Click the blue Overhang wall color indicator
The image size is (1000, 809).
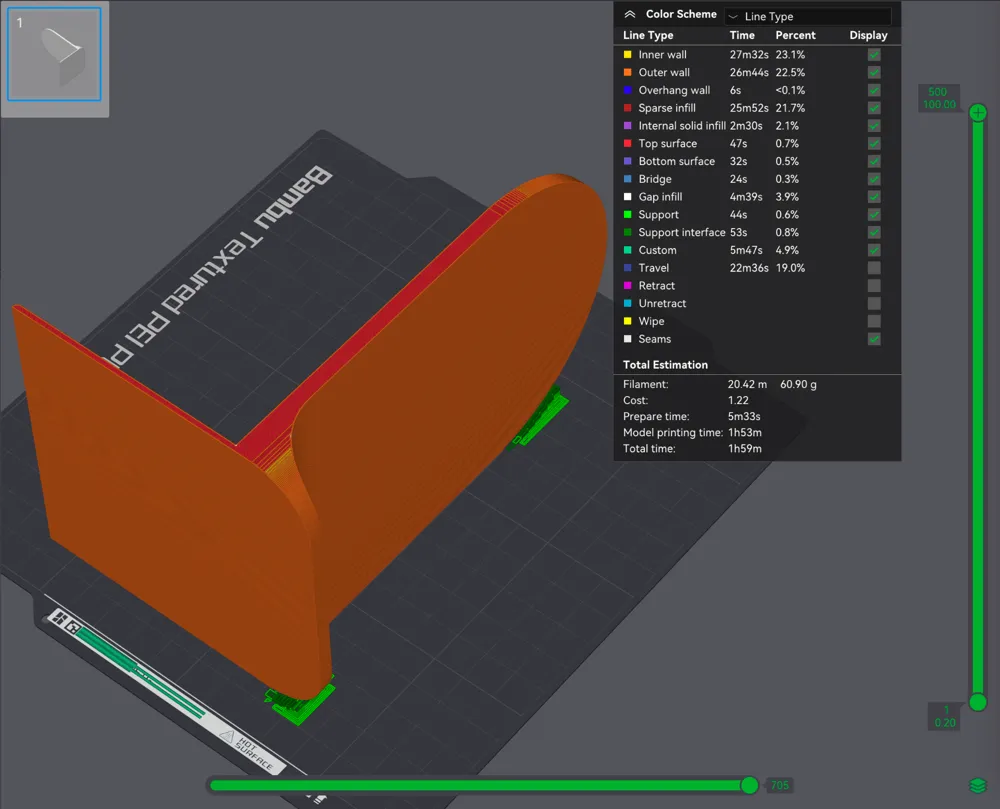[x=627, y=90]
